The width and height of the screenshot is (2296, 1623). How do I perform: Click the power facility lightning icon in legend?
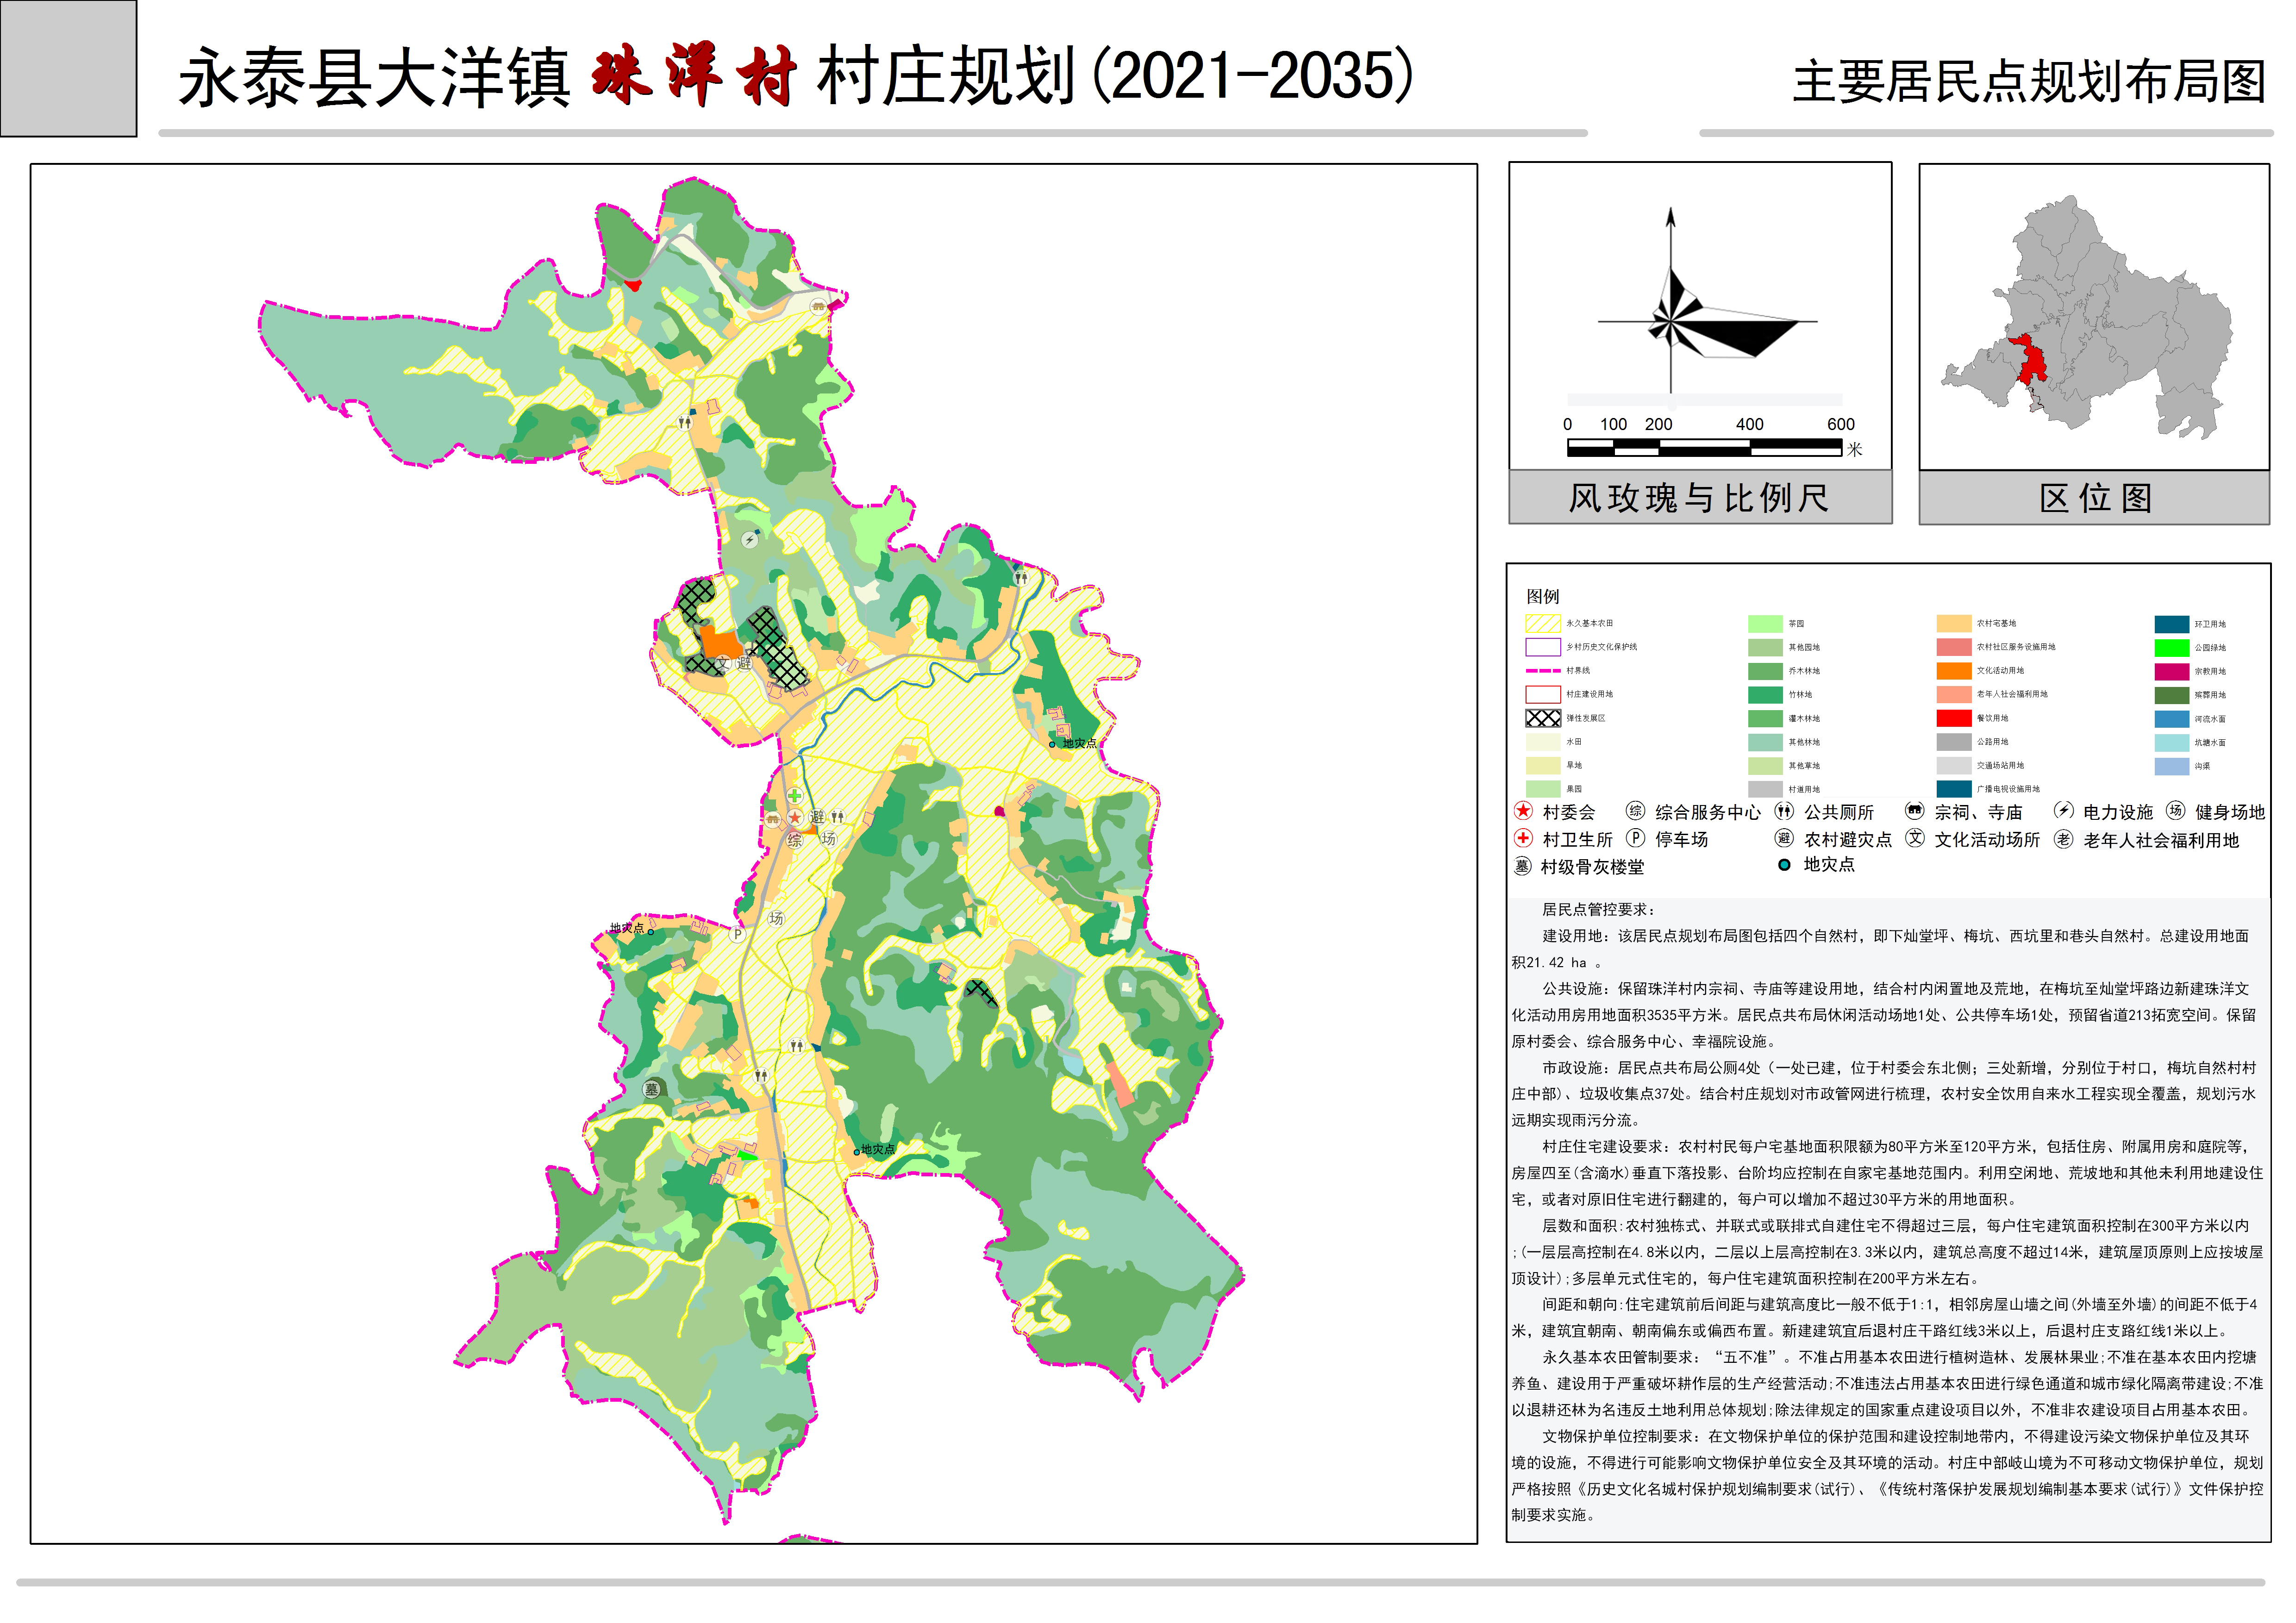[2063, 811]
